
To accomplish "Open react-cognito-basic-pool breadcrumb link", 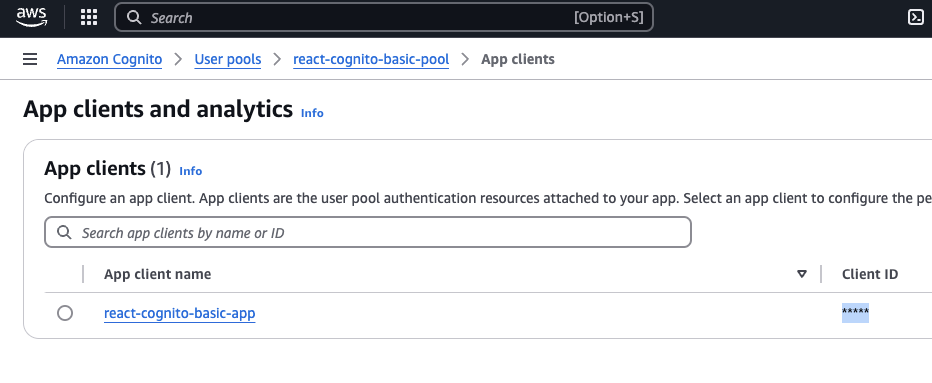I will tap(371, 59).
